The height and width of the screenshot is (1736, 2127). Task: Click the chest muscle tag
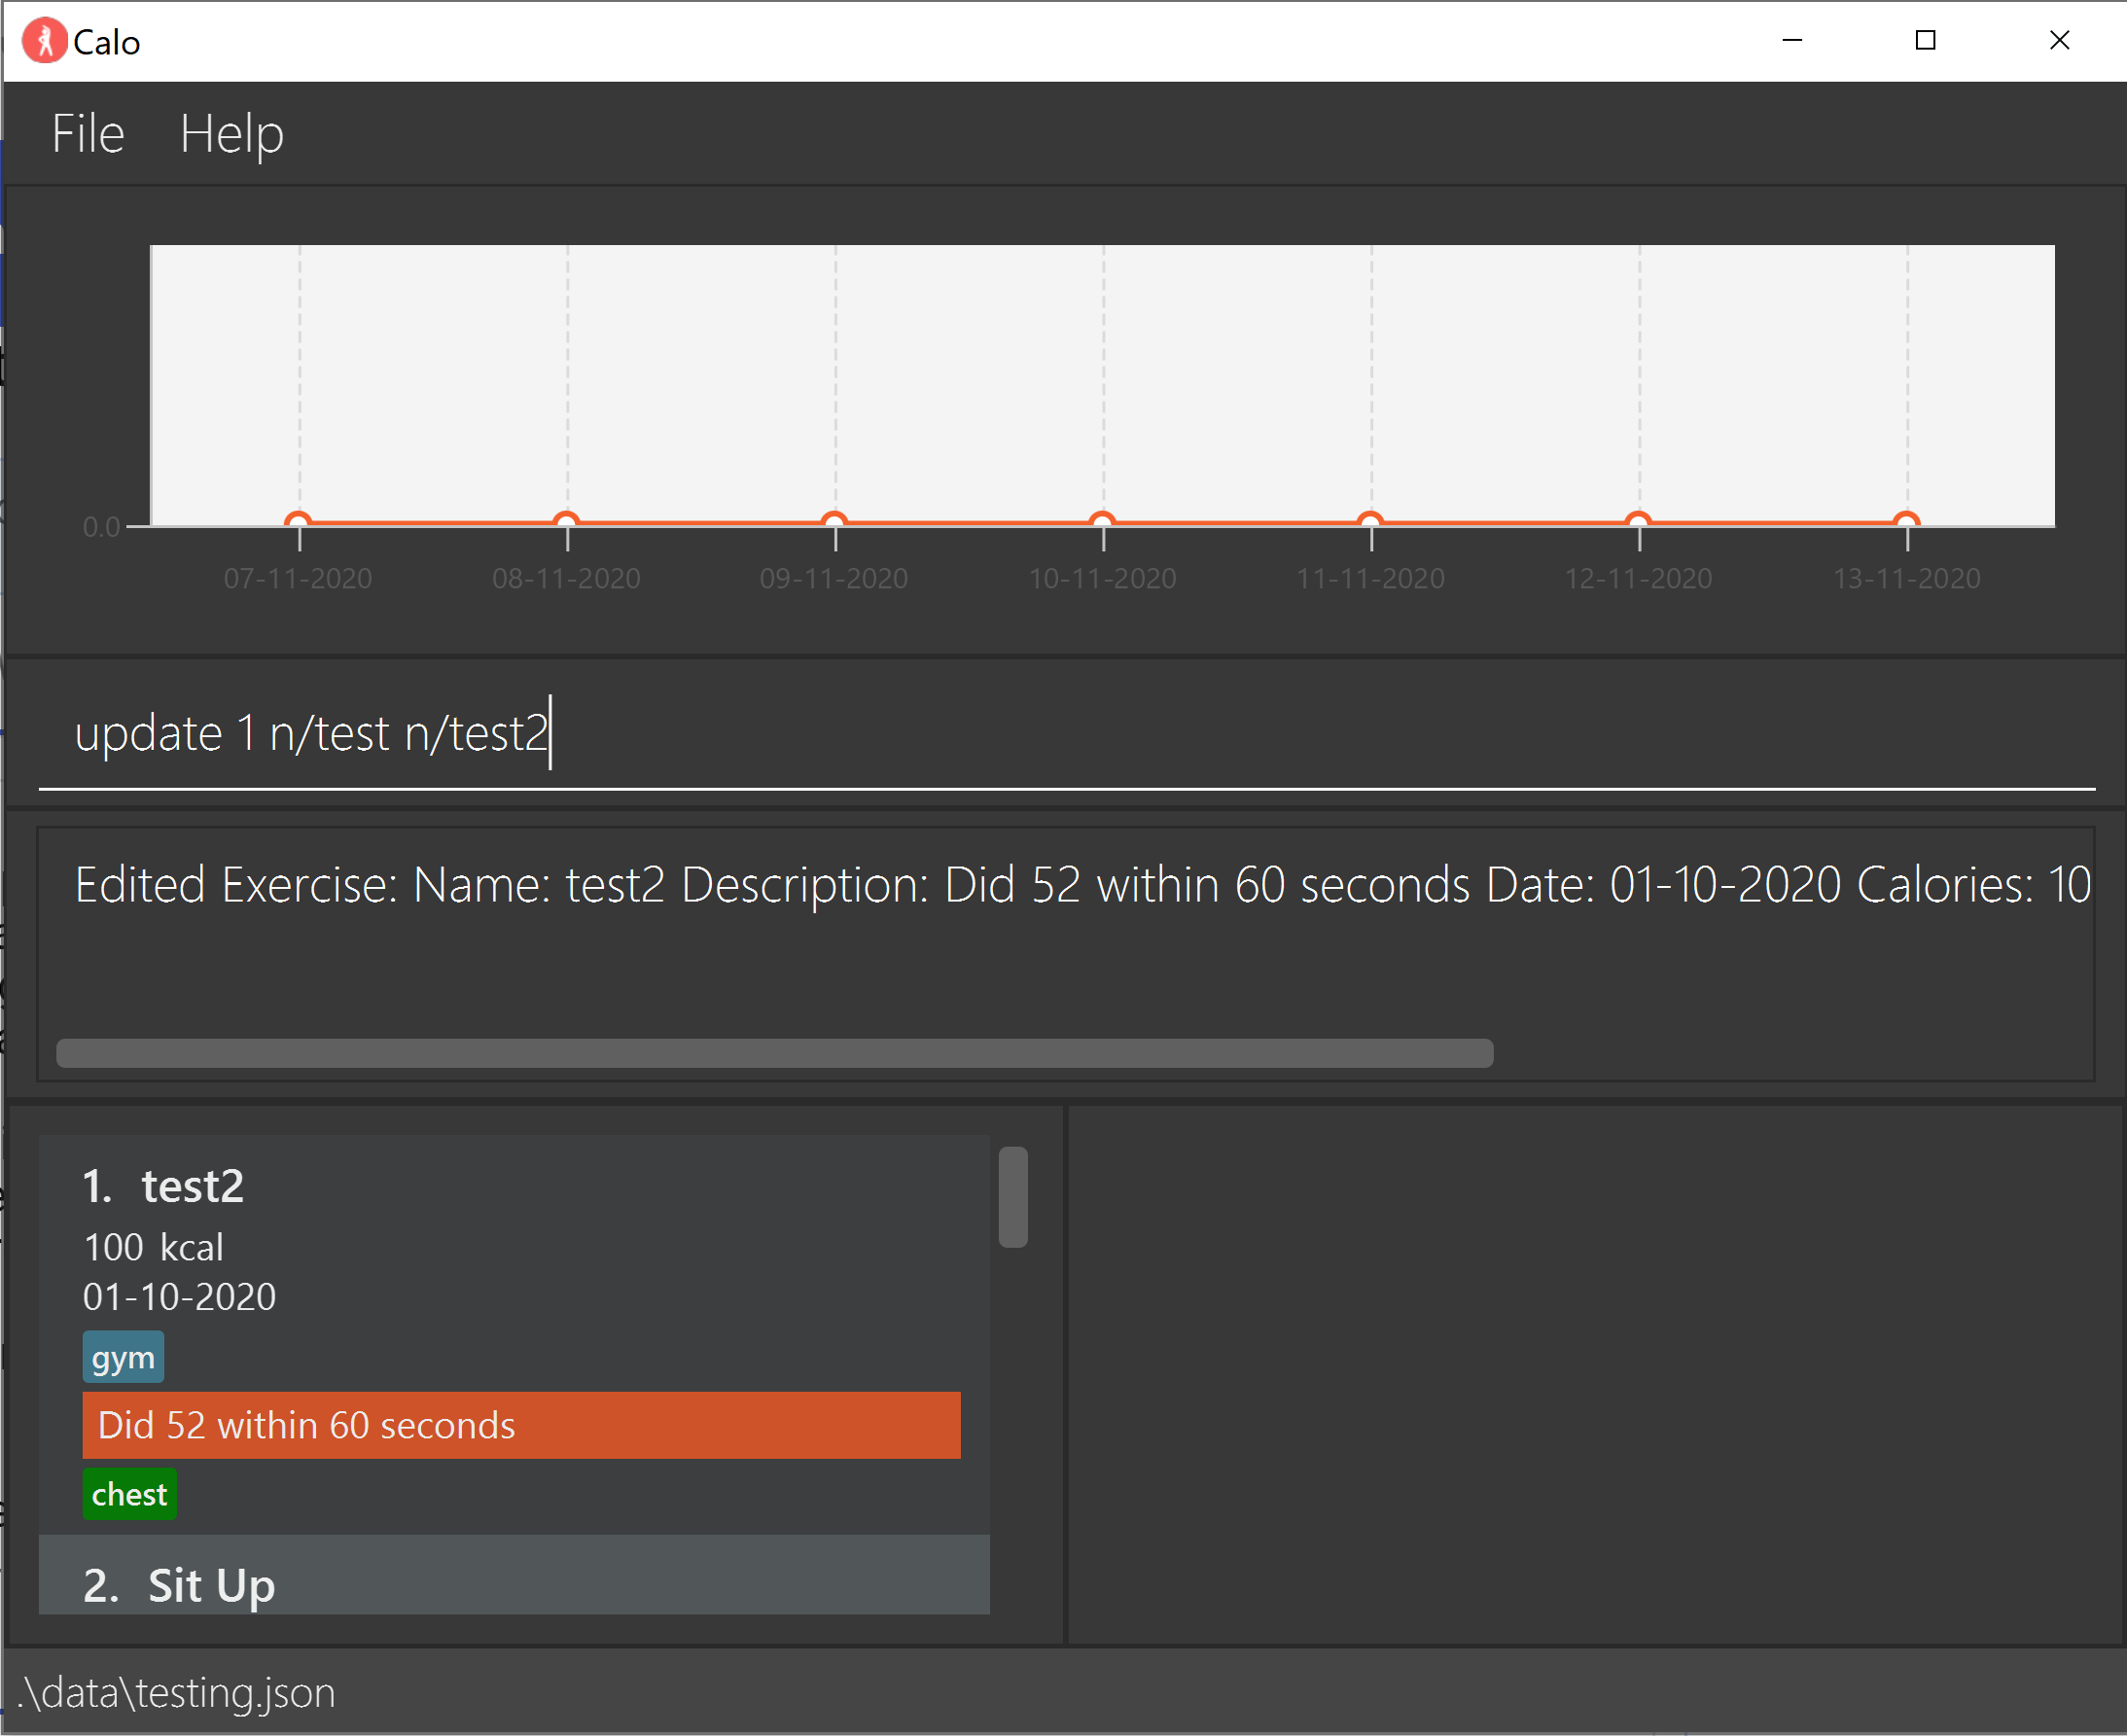tap(129, 1494)
